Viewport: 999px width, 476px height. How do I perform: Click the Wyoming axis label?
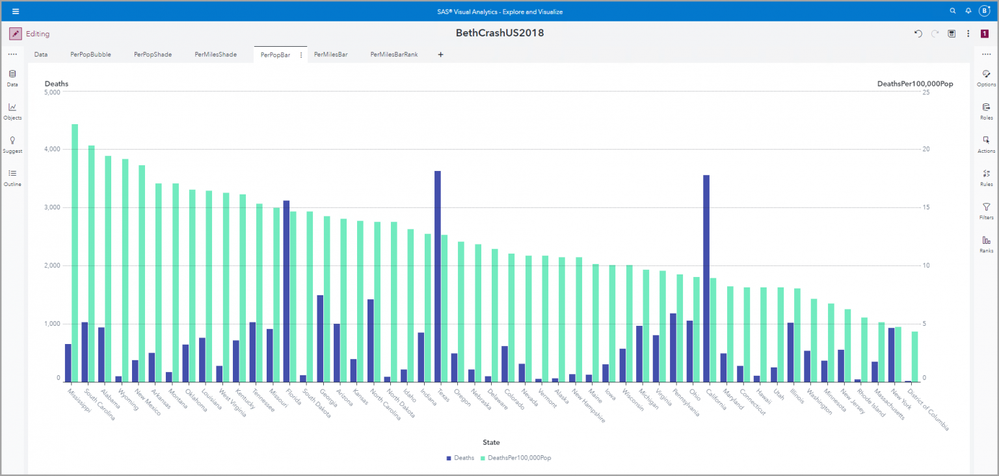pos(127,398)
